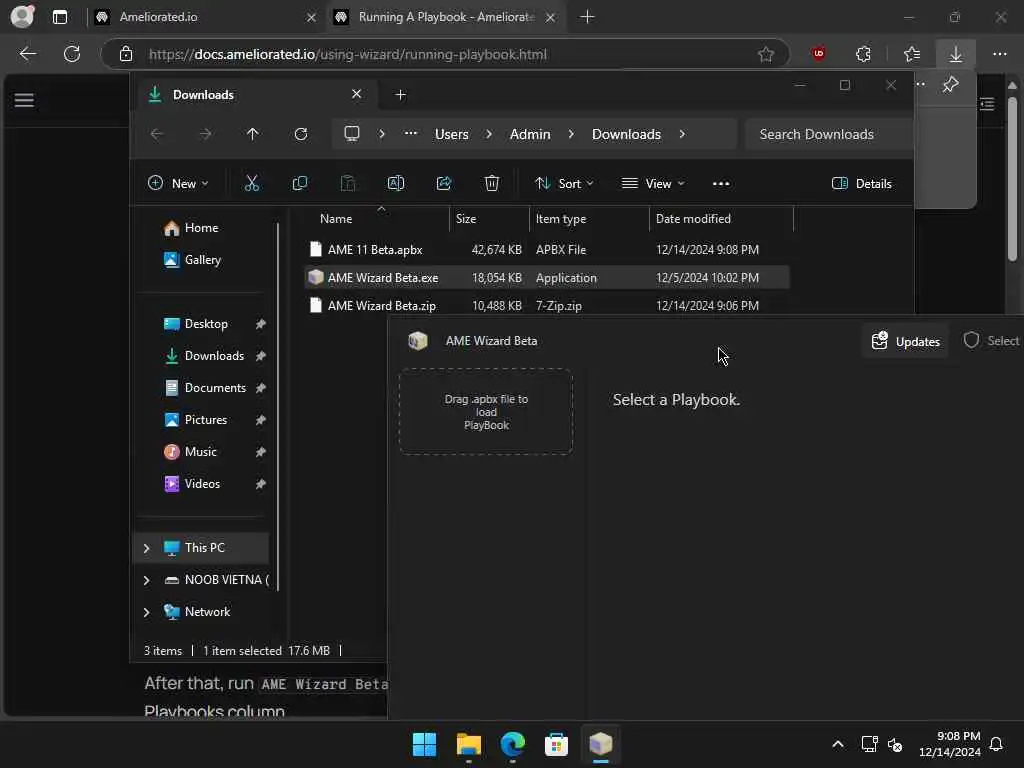
Task: Toggle the Details pane in Explorer
Action: pos(862,184)
